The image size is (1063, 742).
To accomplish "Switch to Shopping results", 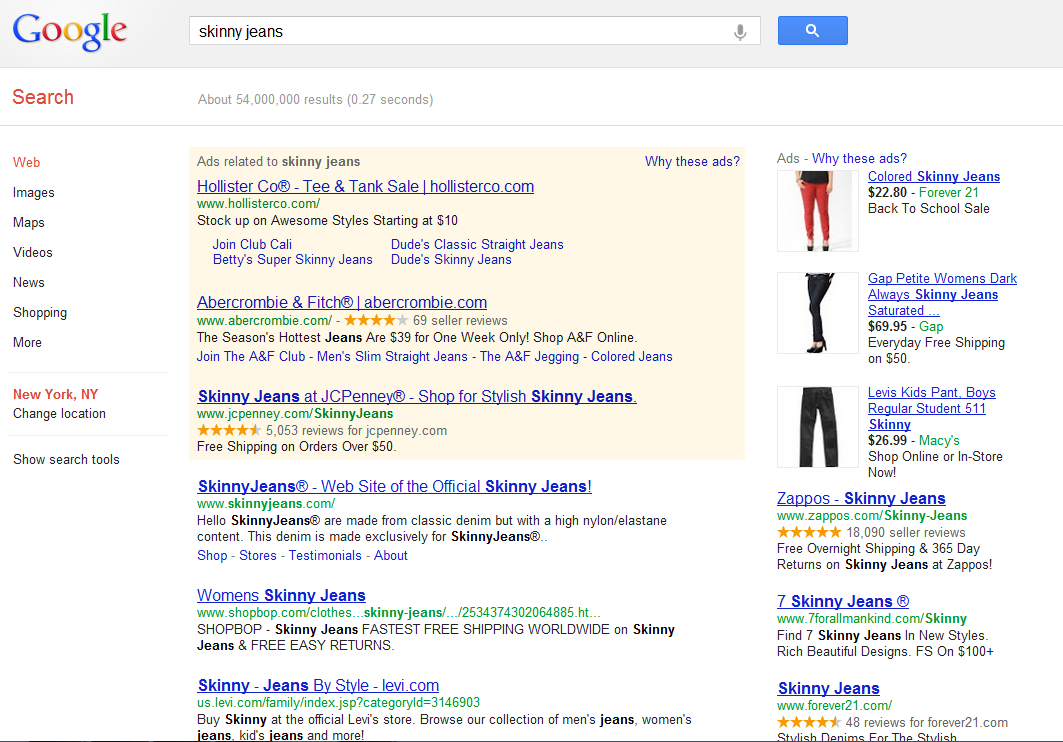I will click(40, 312).
